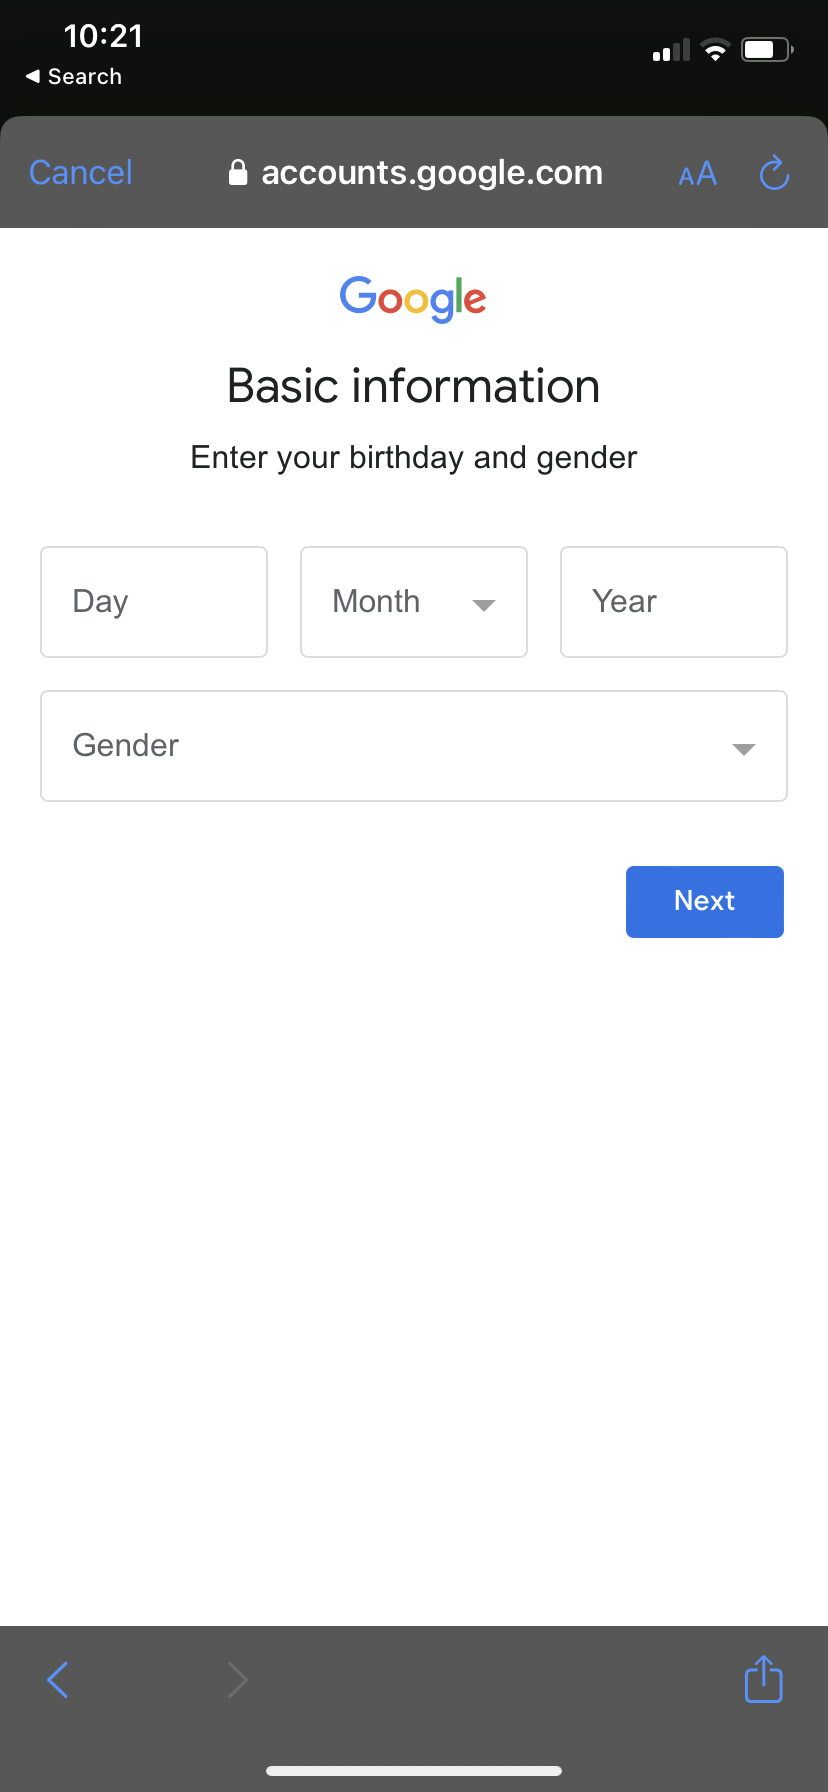
Task: Tap the Month dropdown chevron arrow
Action: coord(484,604)
